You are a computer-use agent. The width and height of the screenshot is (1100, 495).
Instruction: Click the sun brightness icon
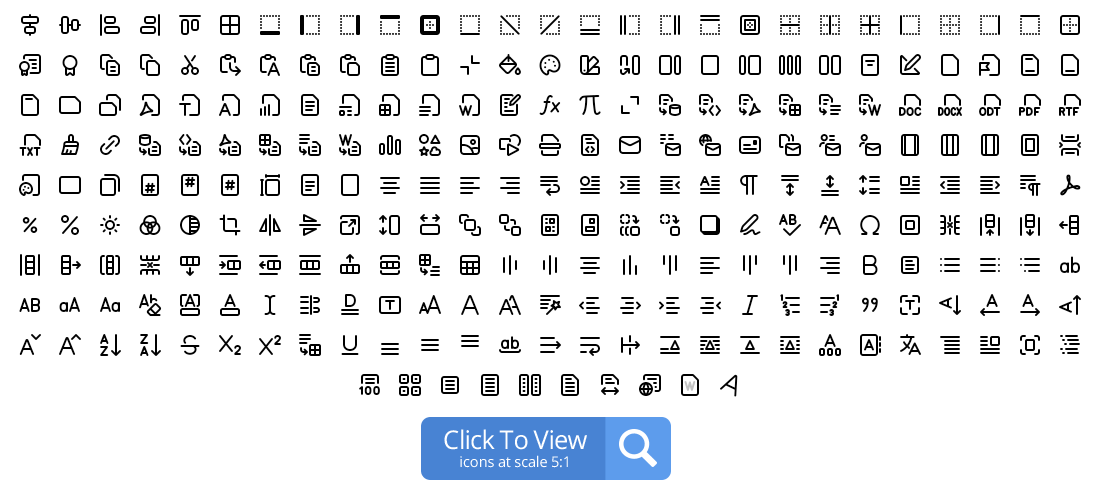click(x=109, y=225)
